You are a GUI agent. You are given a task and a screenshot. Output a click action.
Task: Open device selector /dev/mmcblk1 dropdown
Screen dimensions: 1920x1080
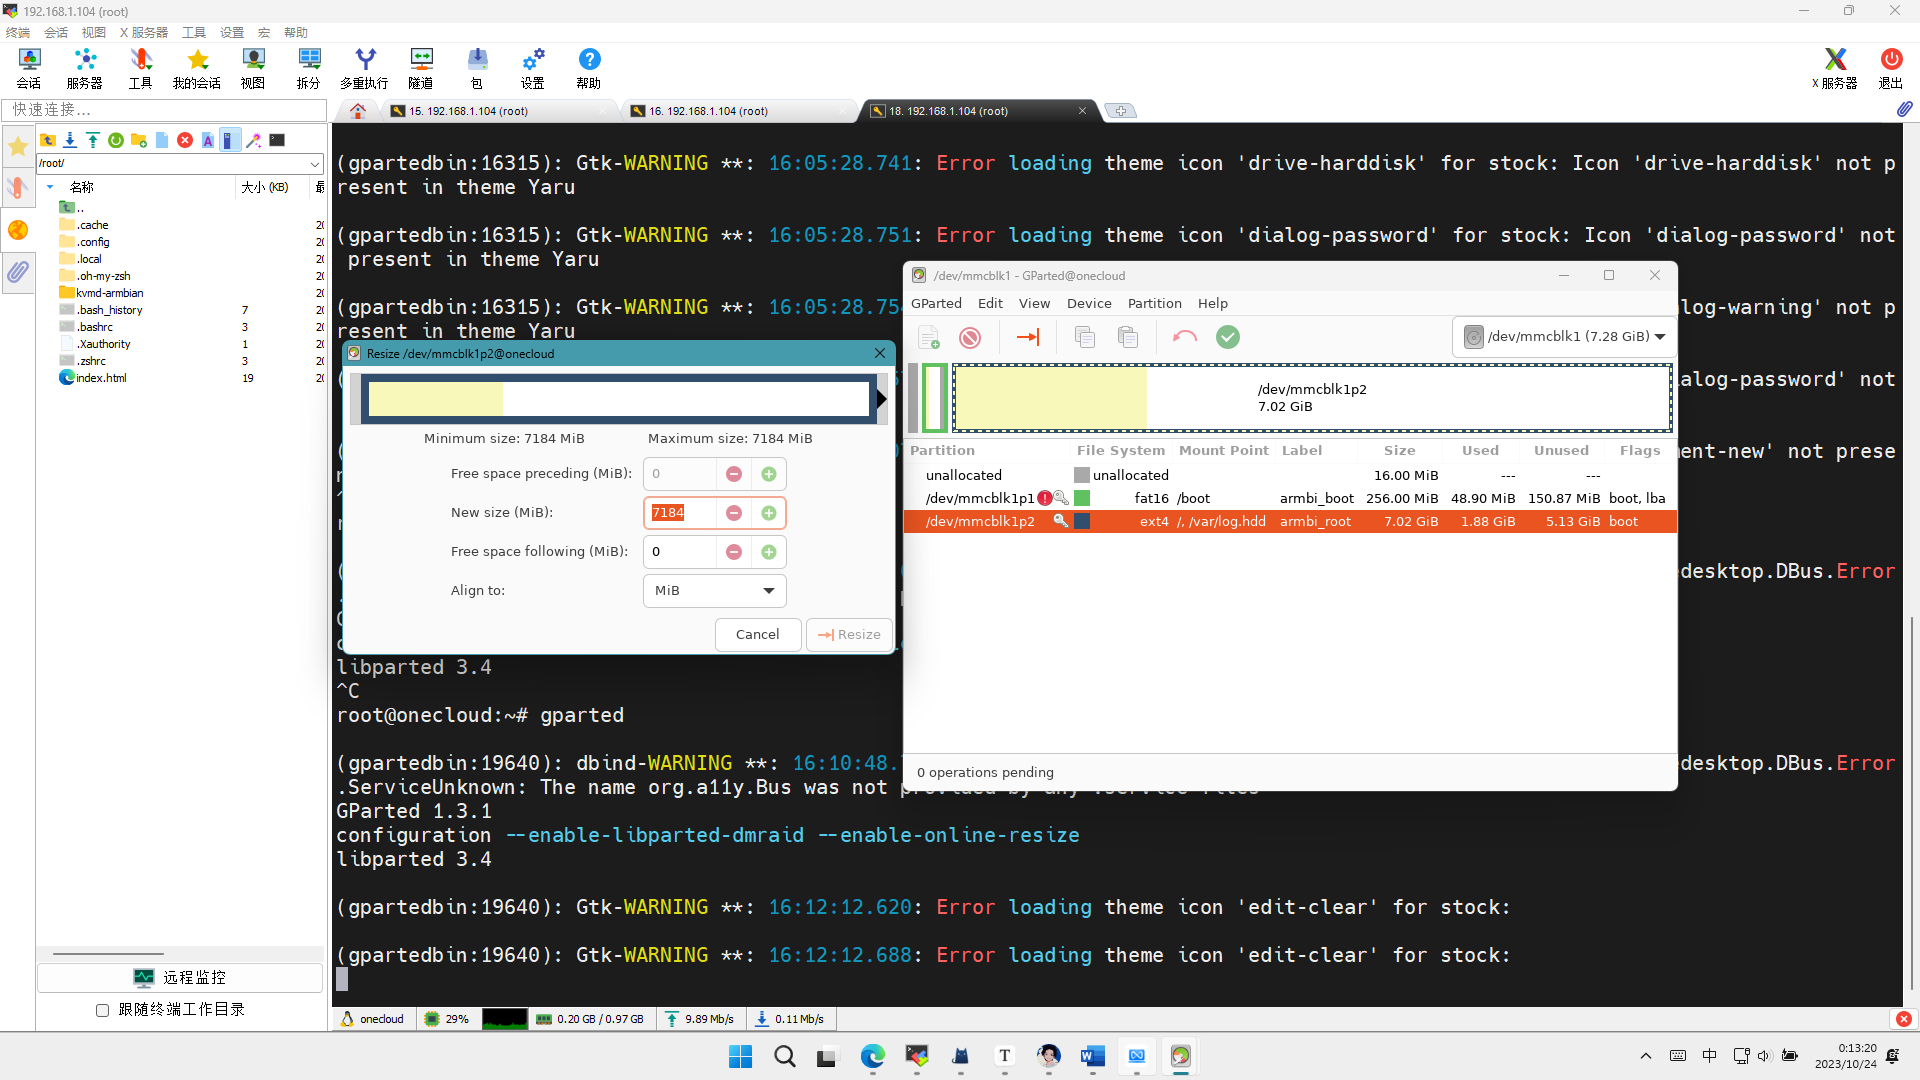click(1565, 337)
